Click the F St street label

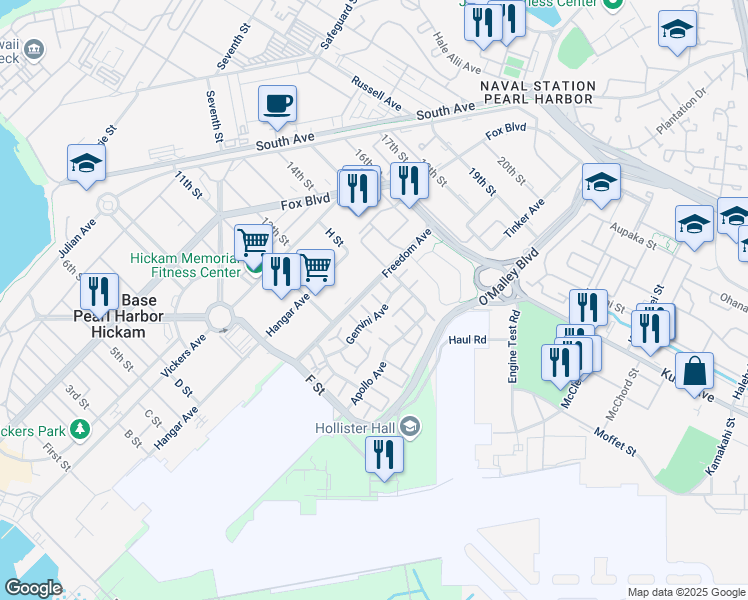315,384
